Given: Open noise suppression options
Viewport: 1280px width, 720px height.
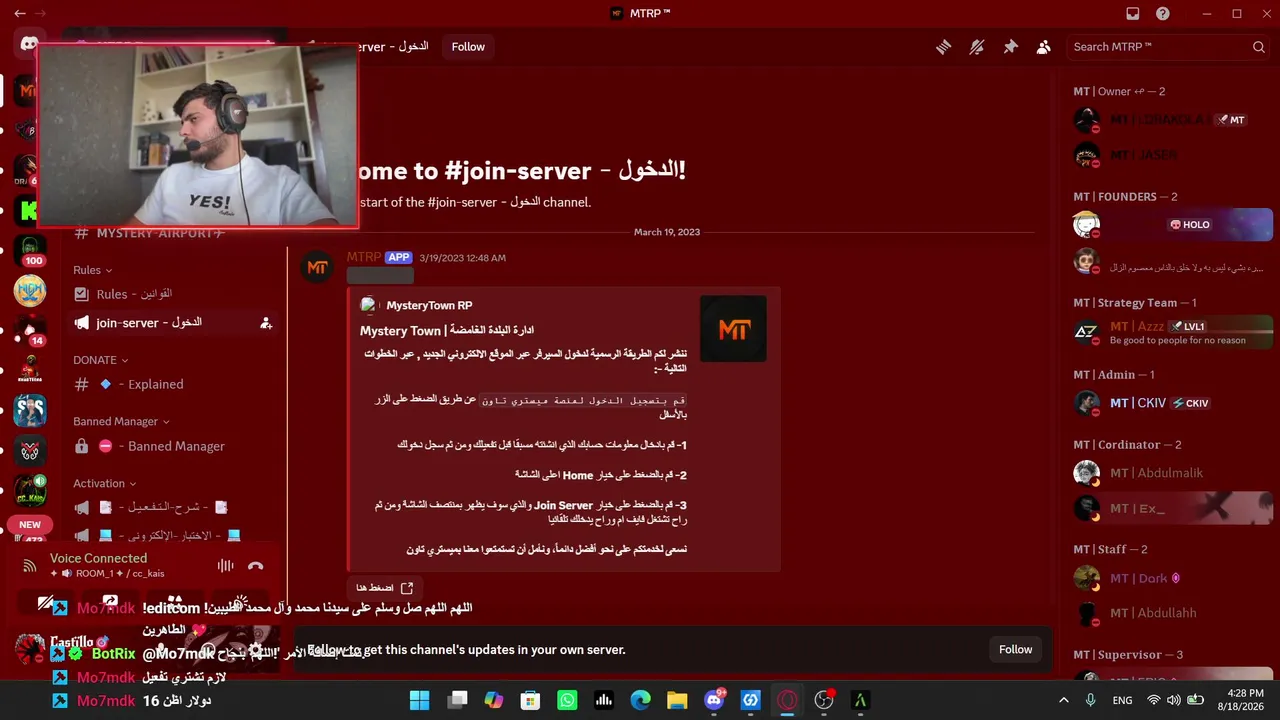Looking at the screenshot, I should 226,566.
